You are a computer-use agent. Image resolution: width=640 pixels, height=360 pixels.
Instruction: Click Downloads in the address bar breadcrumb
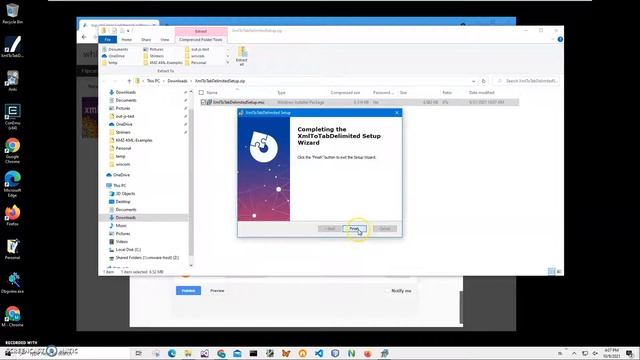click(x=177, y=81)
